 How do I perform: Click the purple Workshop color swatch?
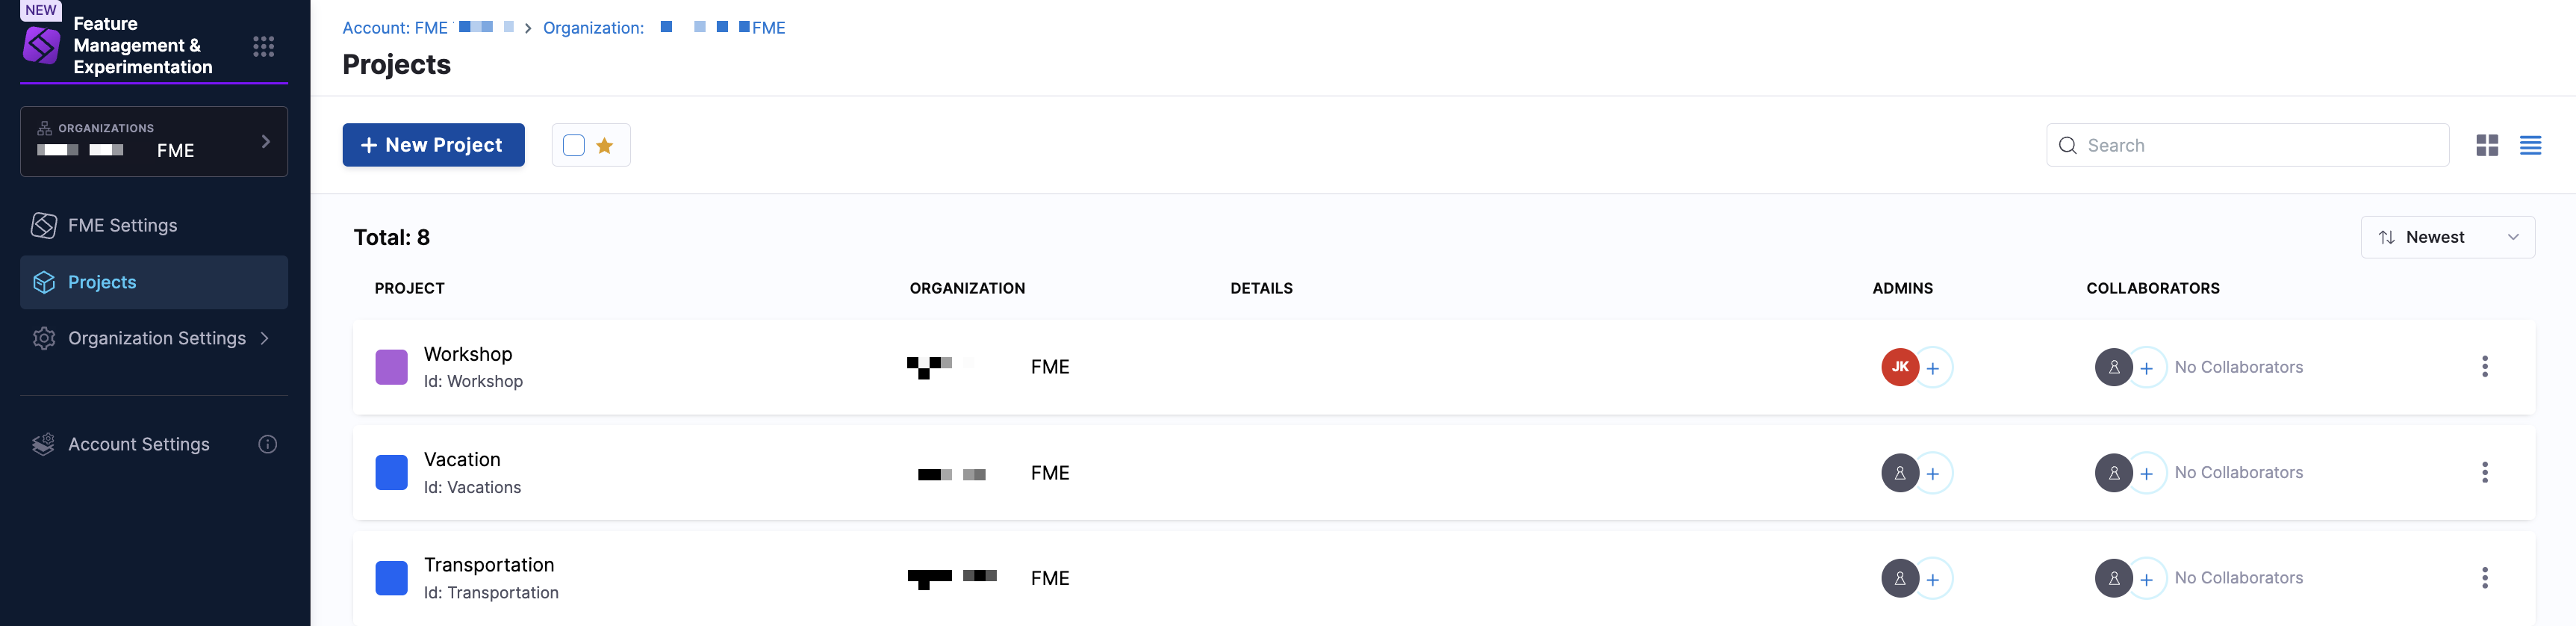(x=391, y=367)
